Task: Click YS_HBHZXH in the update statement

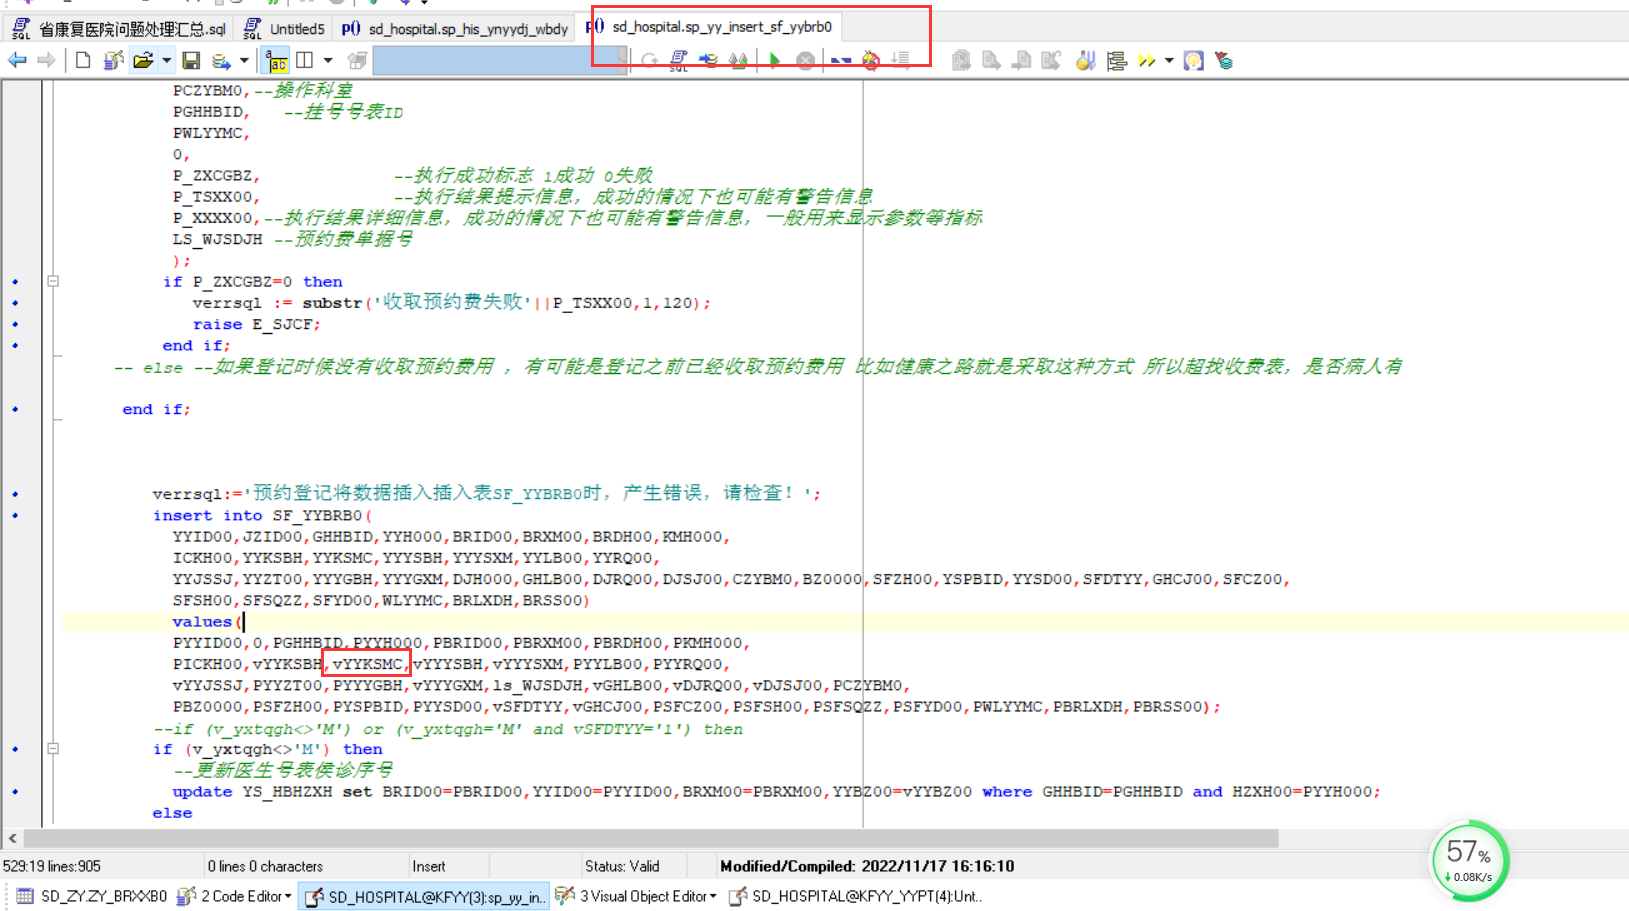Action: [x=287, y=792]
